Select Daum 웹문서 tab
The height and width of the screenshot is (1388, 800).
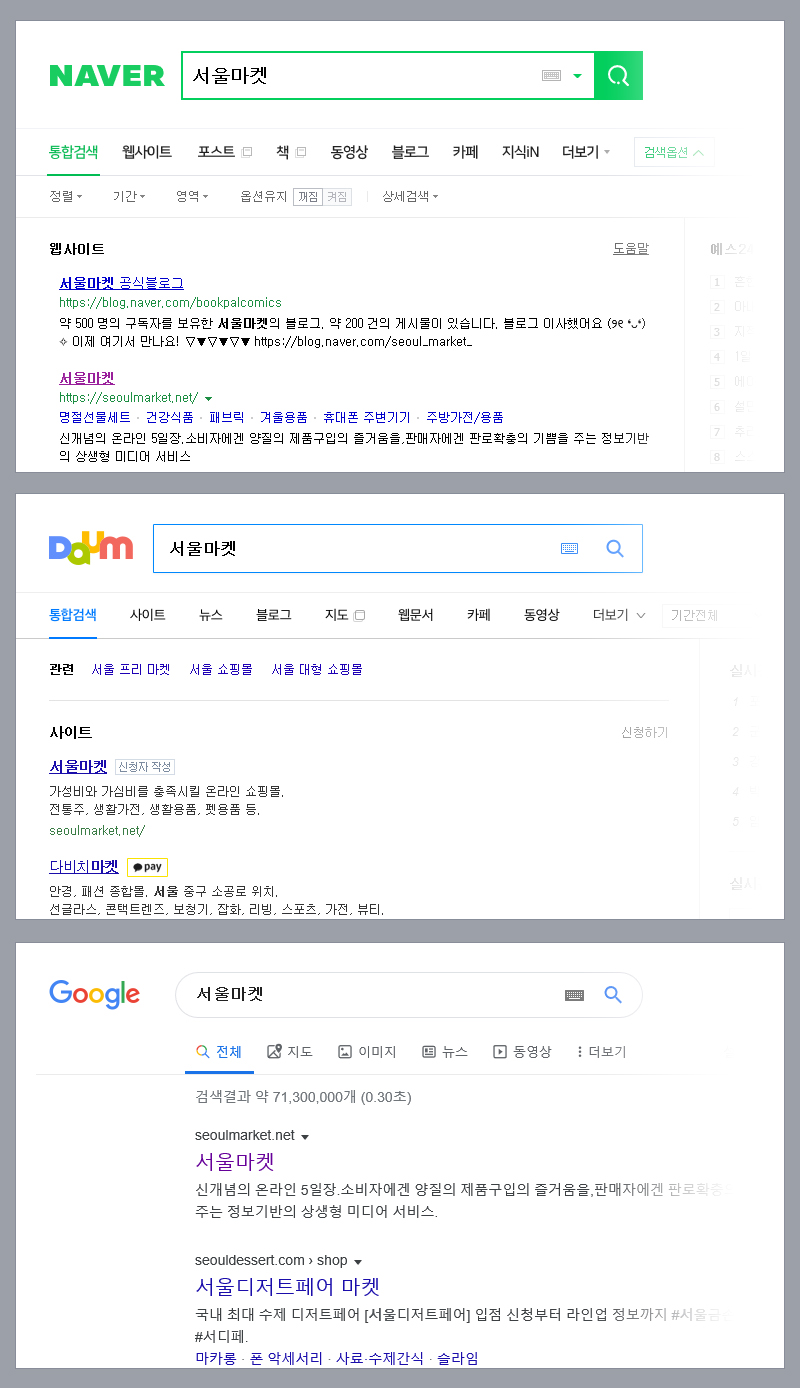[x=416, y=615]
